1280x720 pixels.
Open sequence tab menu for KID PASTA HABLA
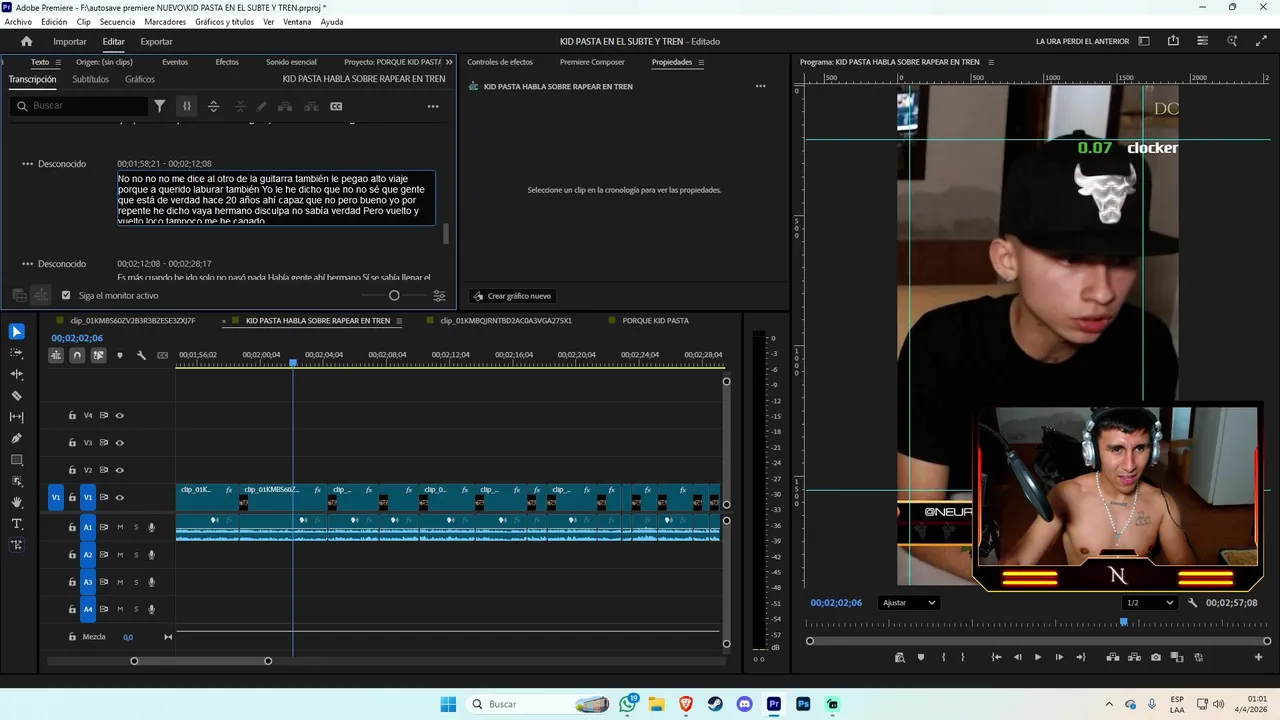(x=399, y=321)
